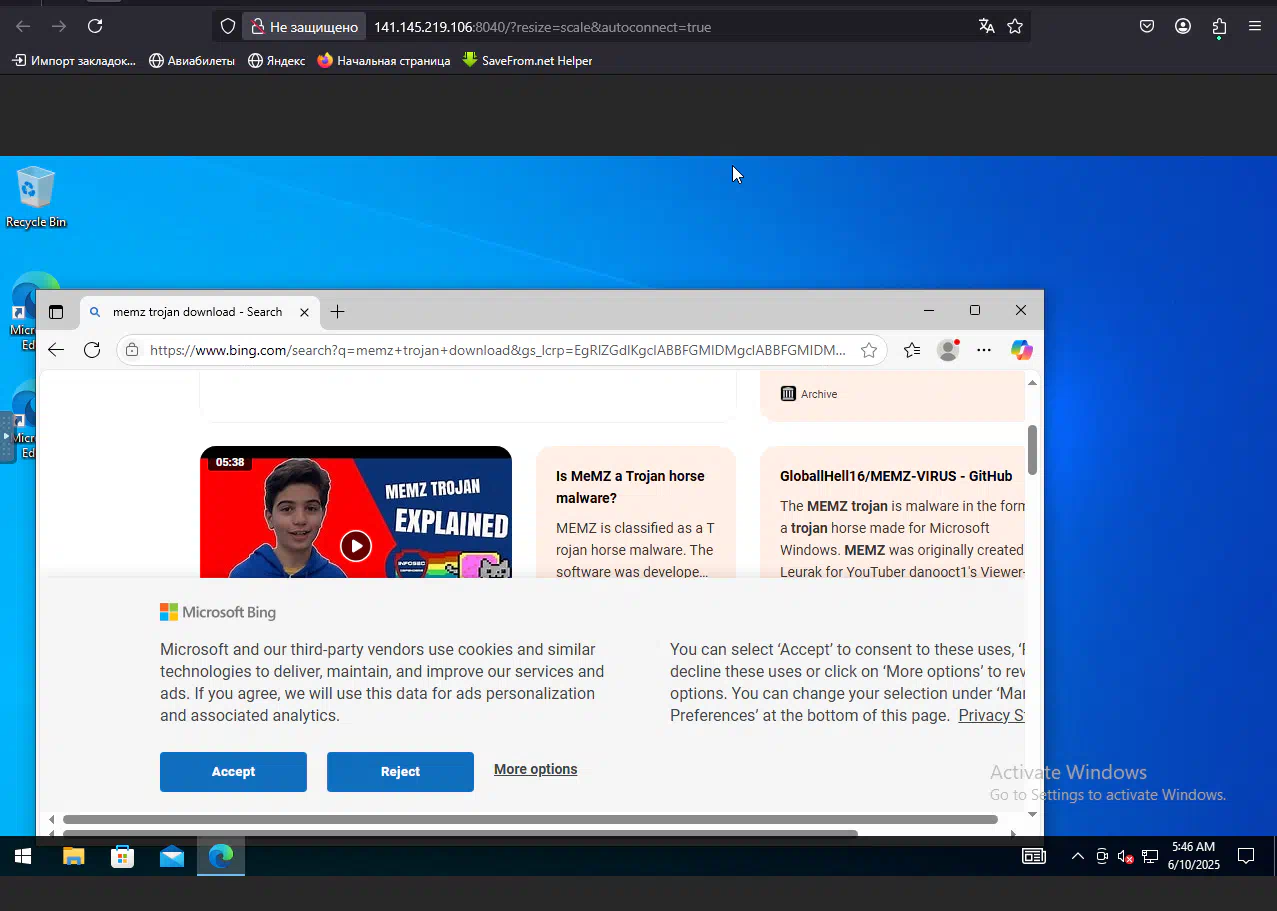1277x911 pixels.
Task: Open Firefox translate page icon
Action: [987, 27]
